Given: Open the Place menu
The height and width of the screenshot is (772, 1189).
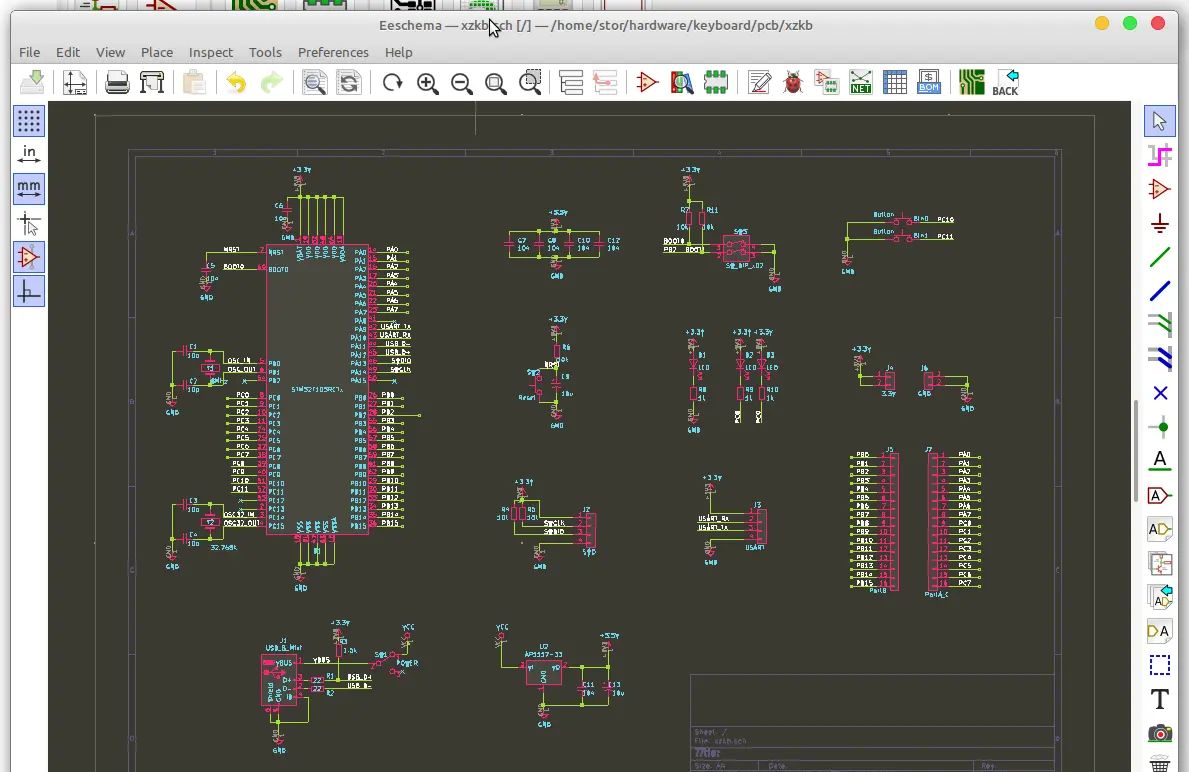Looking at the screenshot, I should tap(156, 52).
